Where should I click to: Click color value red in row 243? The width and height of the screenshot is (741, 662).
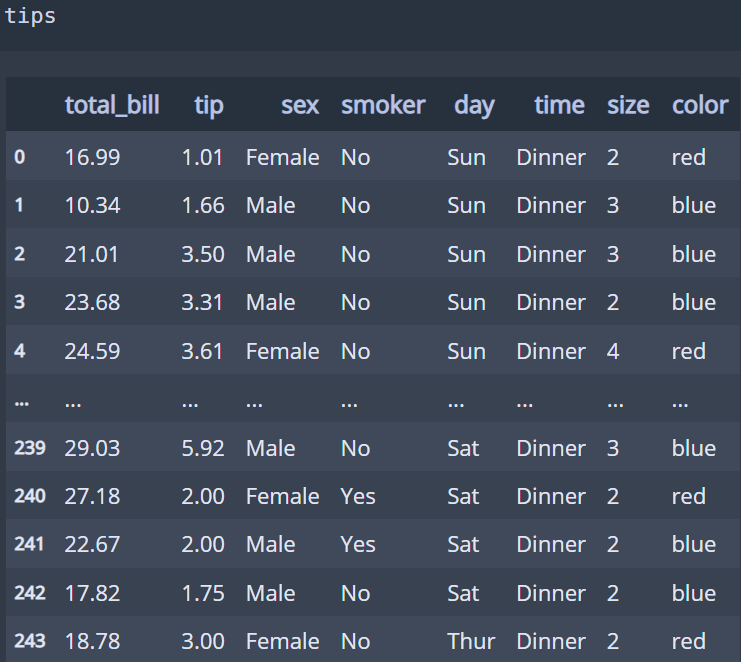click(x=689, y=641)
